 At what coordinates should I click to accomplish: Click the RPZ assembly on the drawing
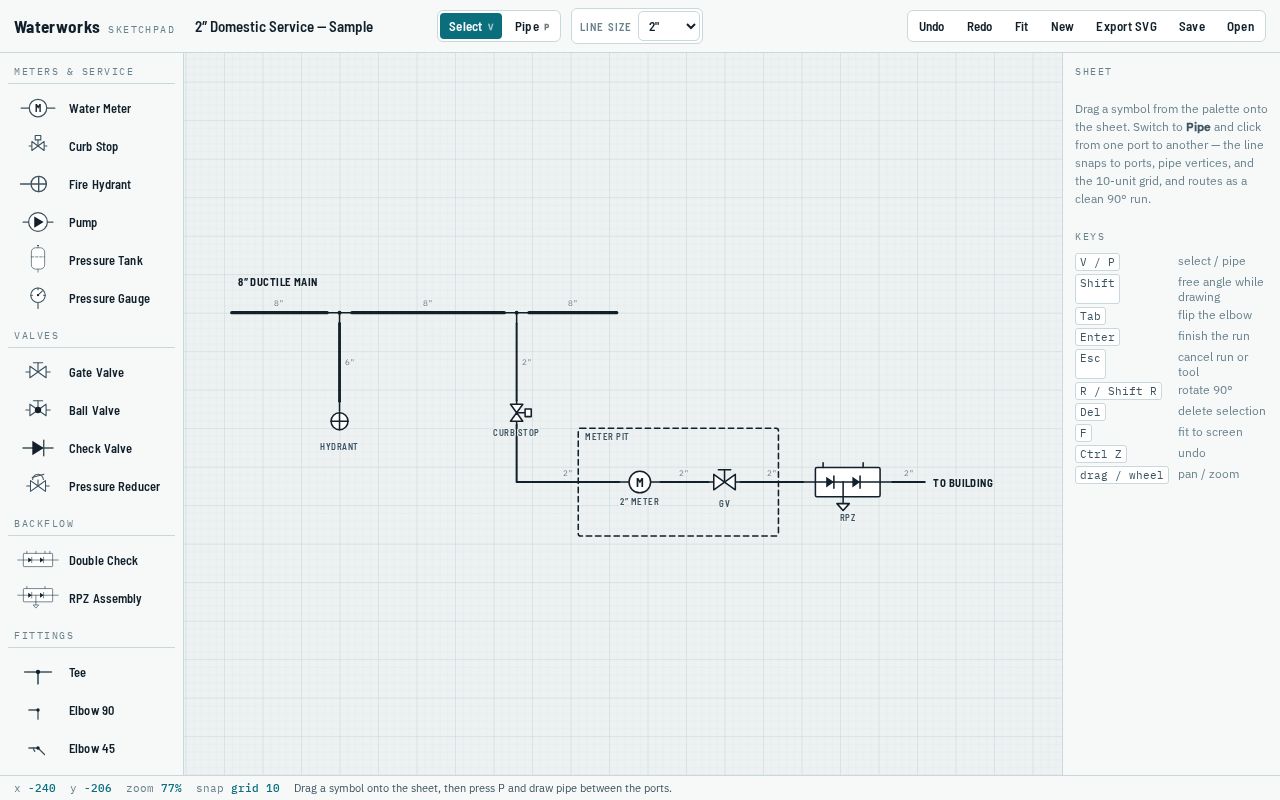coord(847,485)
